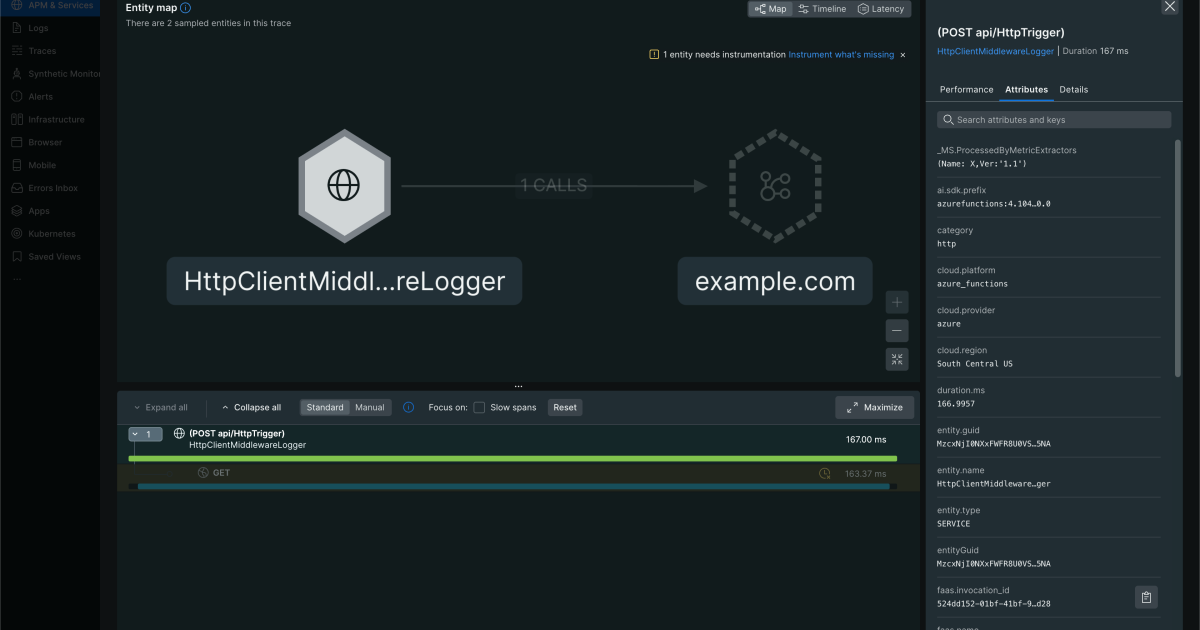Click Expand all above the waterfall
The height and width of the screenshot is (630, 1200).
click(161, 407)
